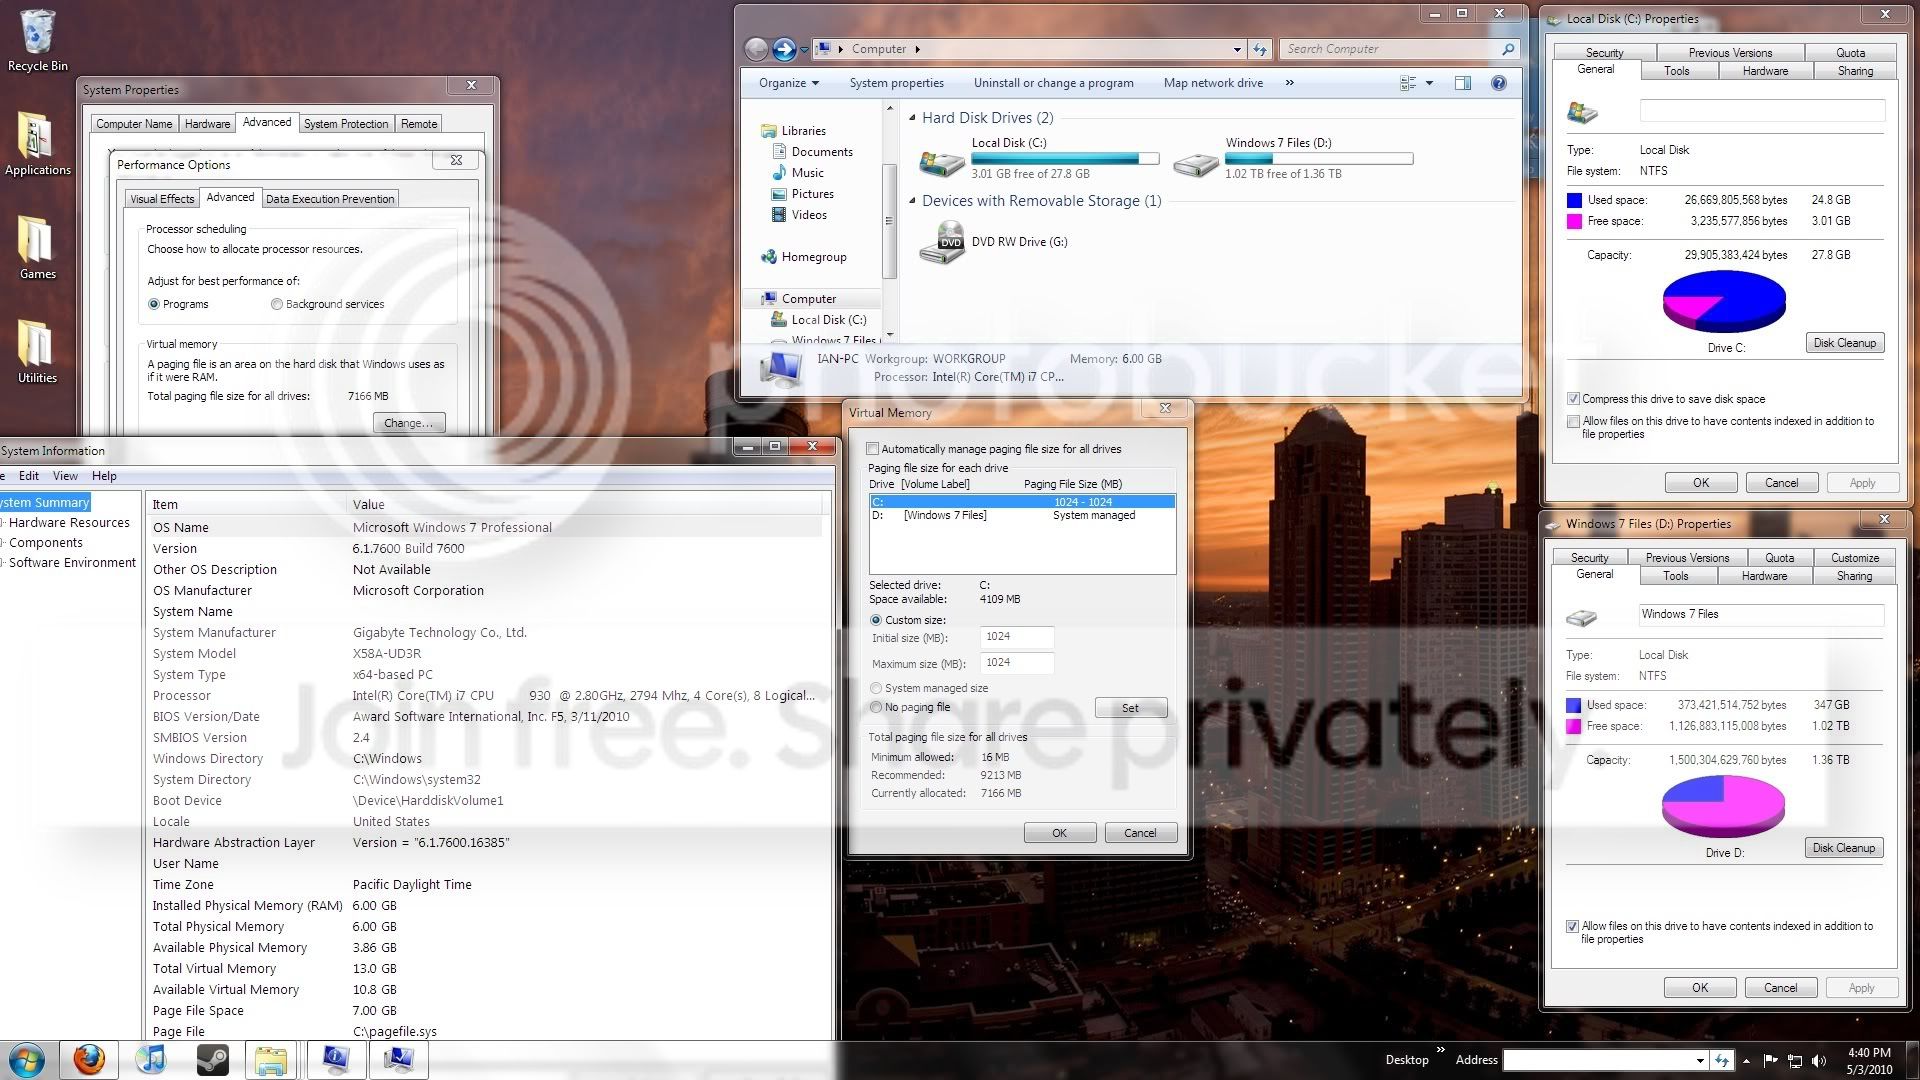Open the Music library in navigation pane

pos(807,173)
